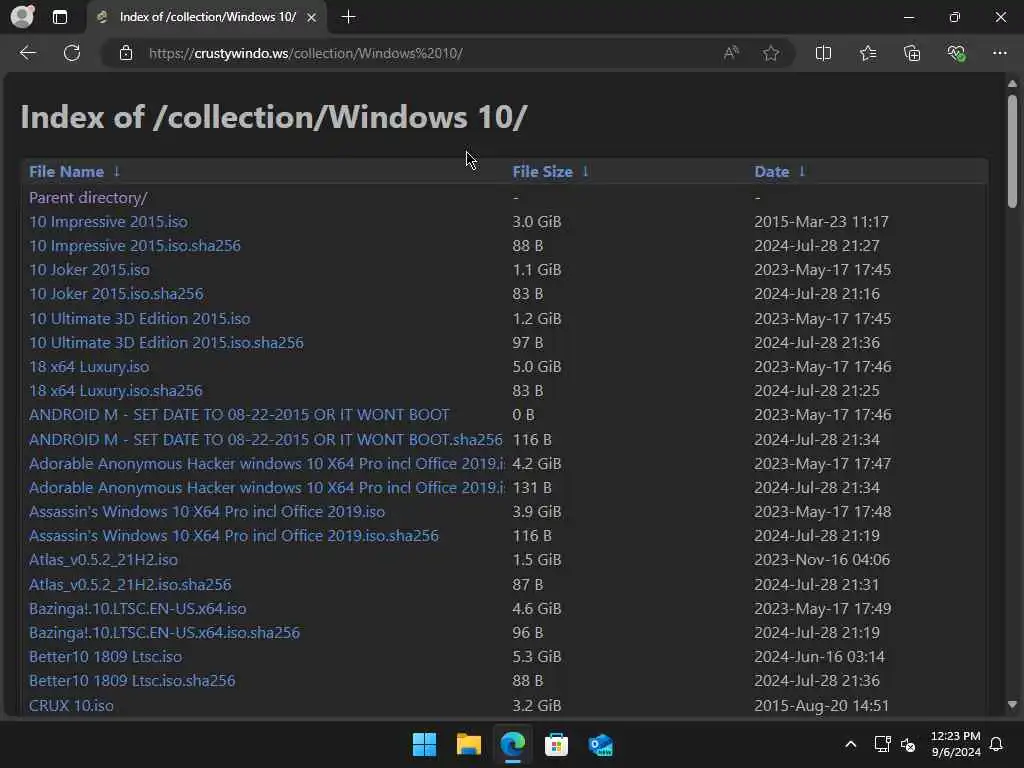Open 18 x64 Luxury.iso.sha256 link

[116, 391]
